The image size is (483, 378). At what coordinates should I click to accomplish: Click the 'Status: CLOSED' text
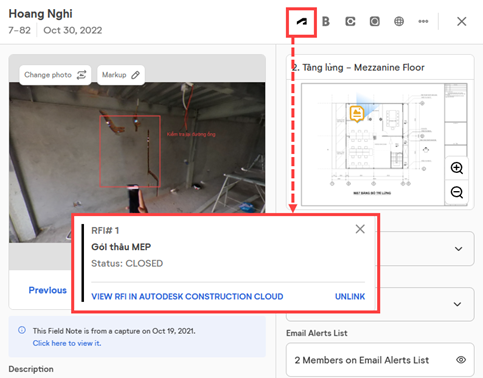coord(127,263)
